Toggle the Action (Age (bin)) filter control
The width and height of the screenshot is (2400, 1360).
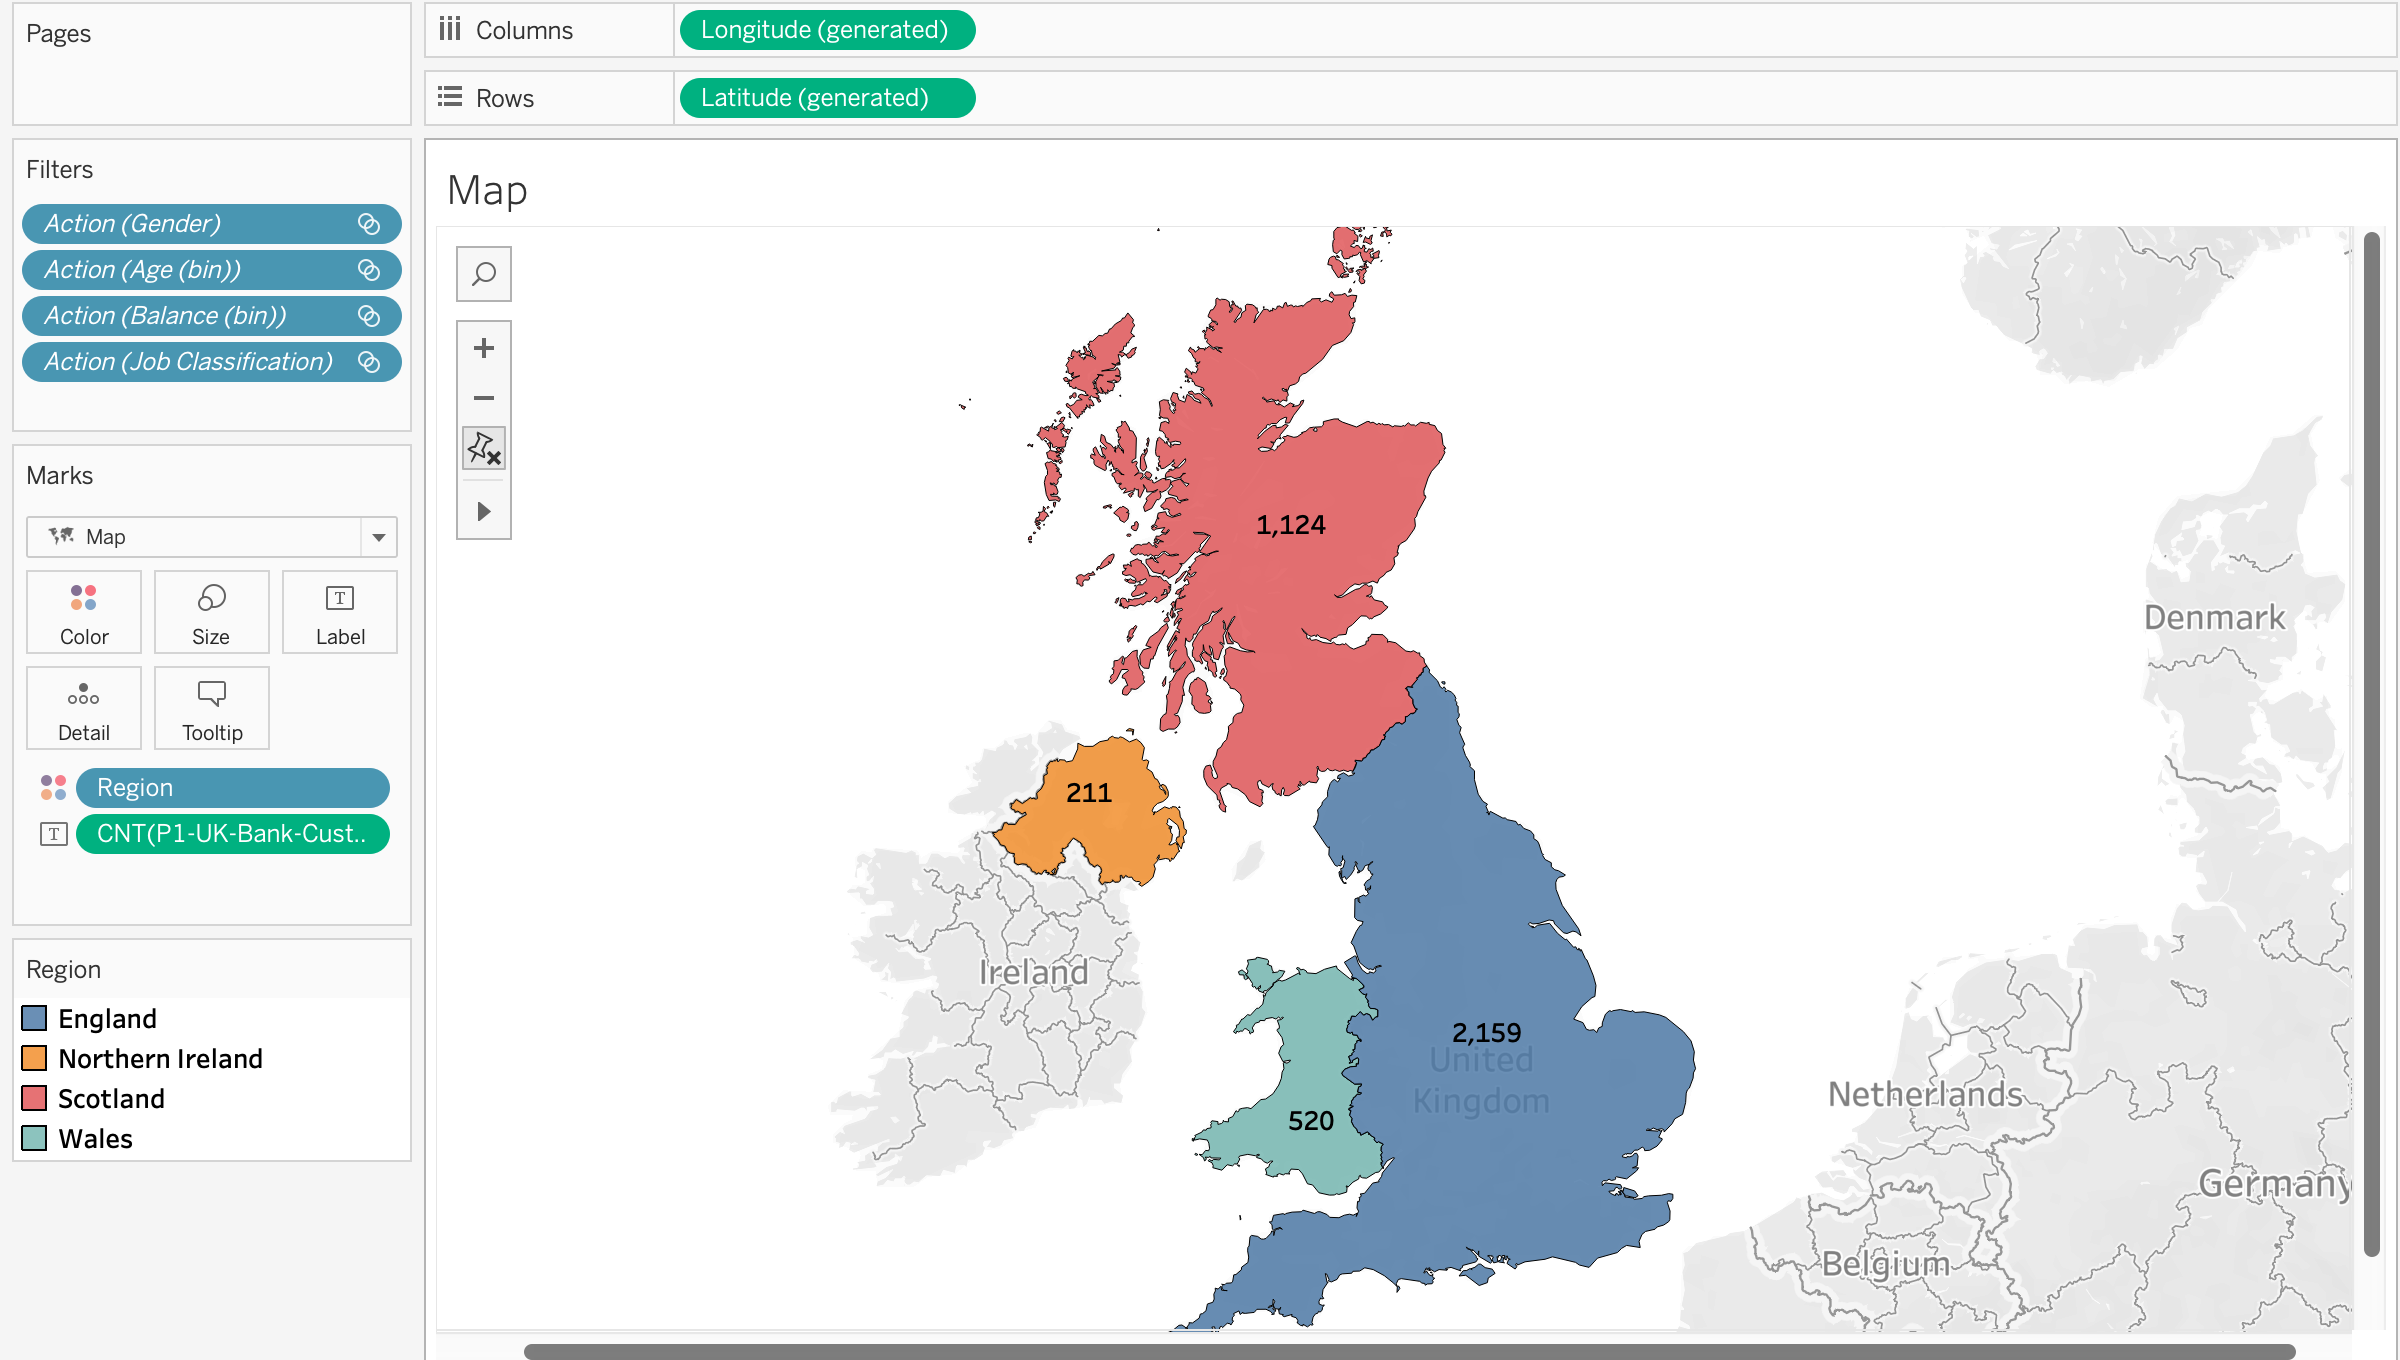369,269
